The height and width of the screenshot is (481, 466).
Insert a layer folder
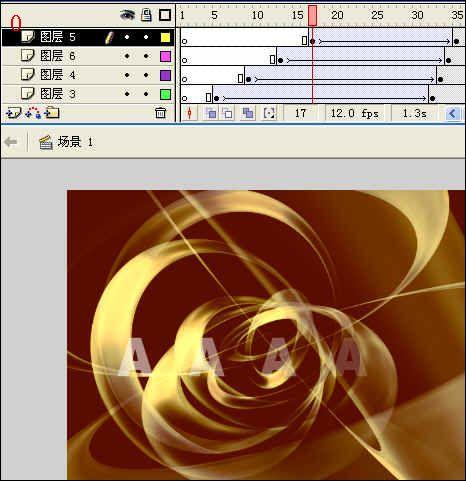[x=52, y=113]
